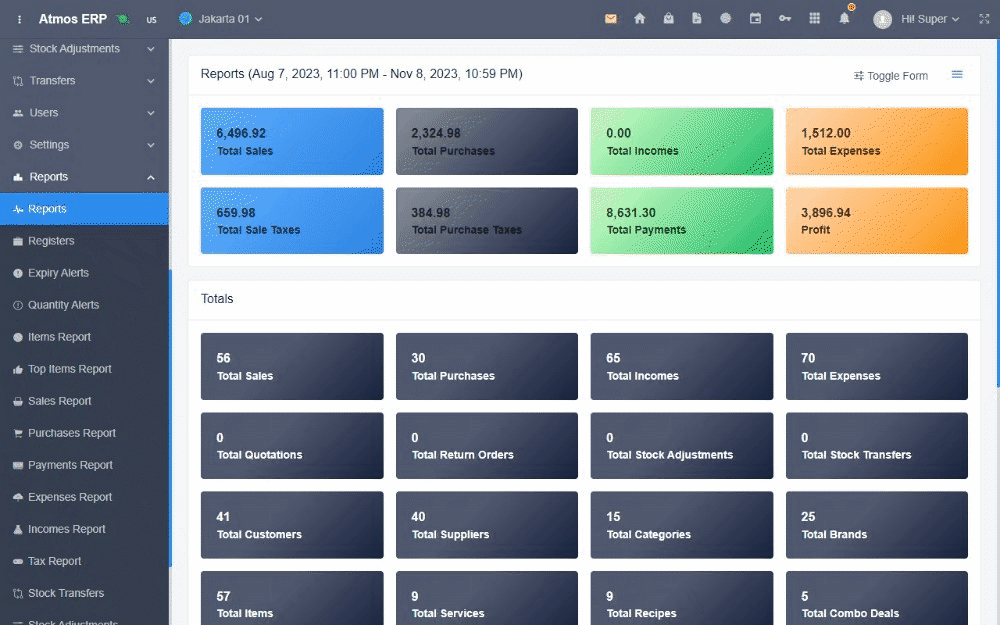
Task: Go to the home icon in top bar
Action: (640, 18)
